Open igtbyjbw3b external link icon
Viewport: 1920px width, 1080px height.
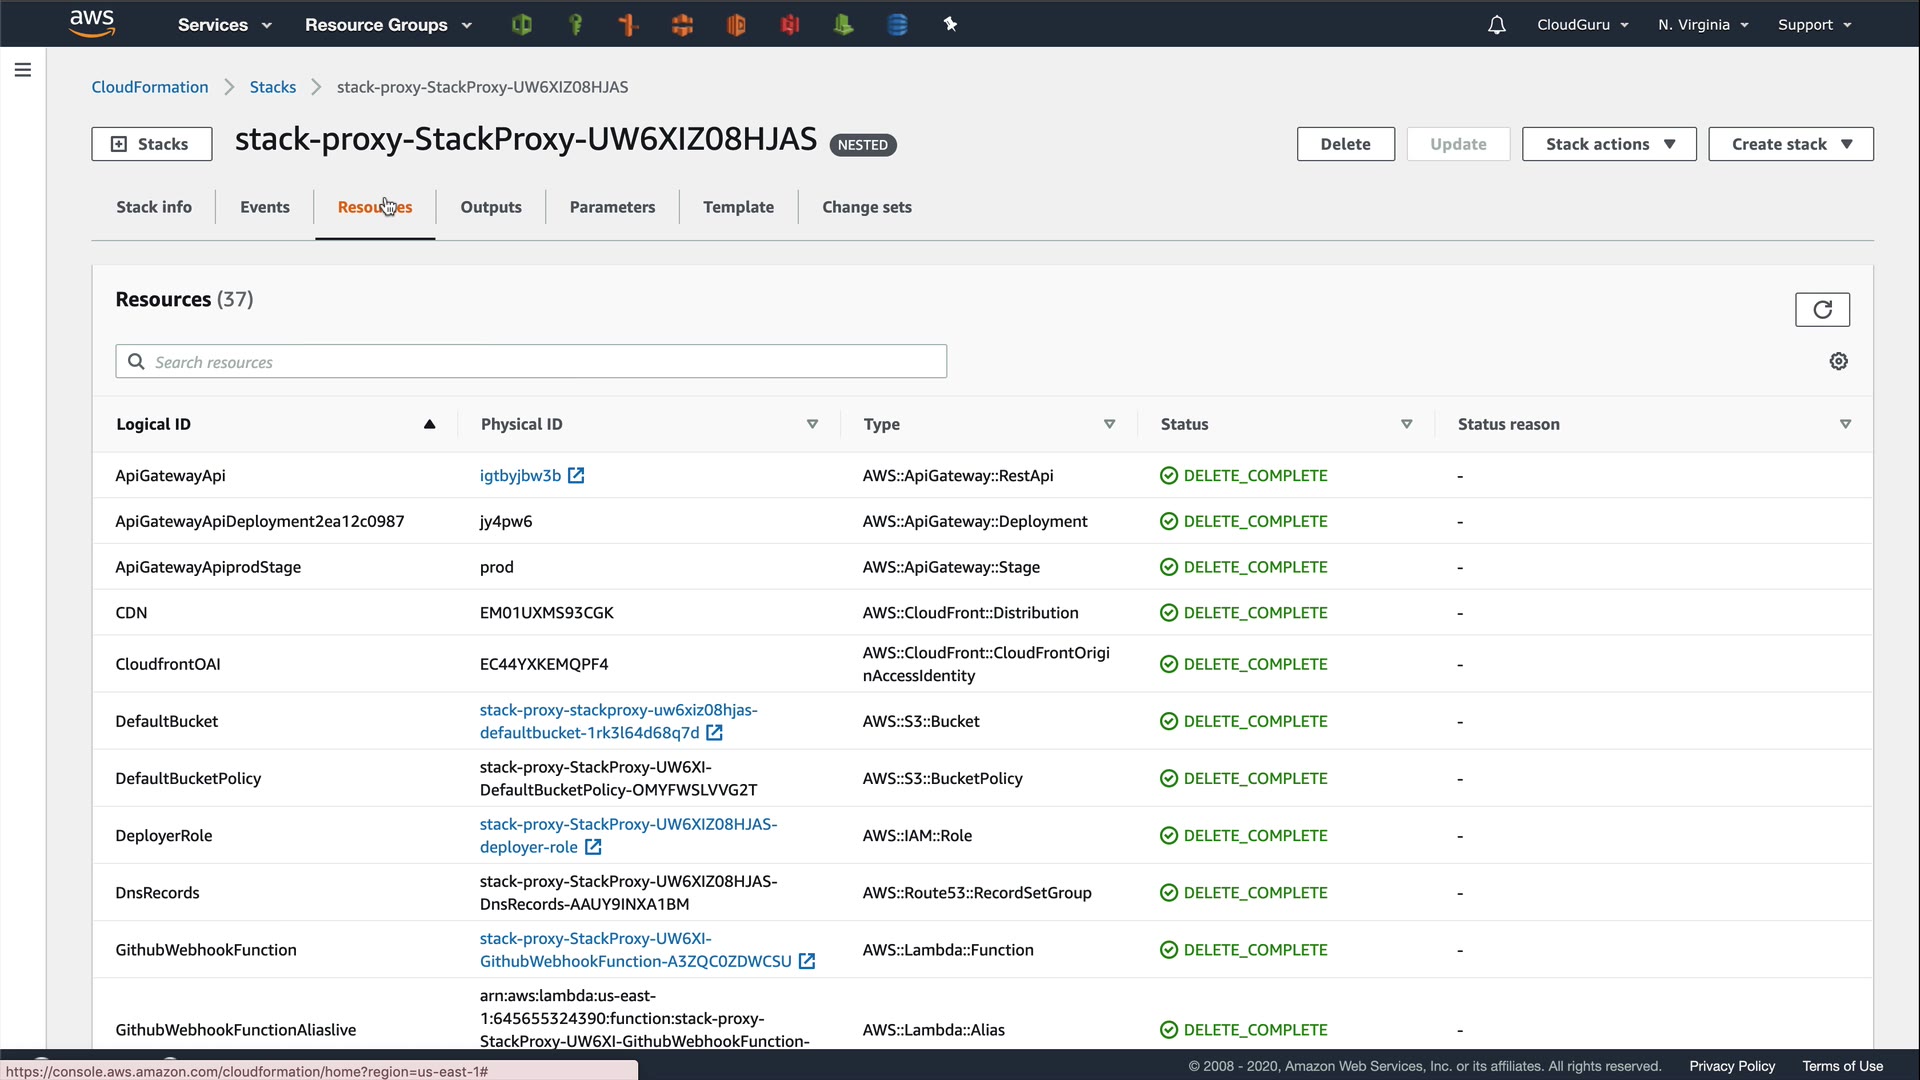[x=576, y=476]
